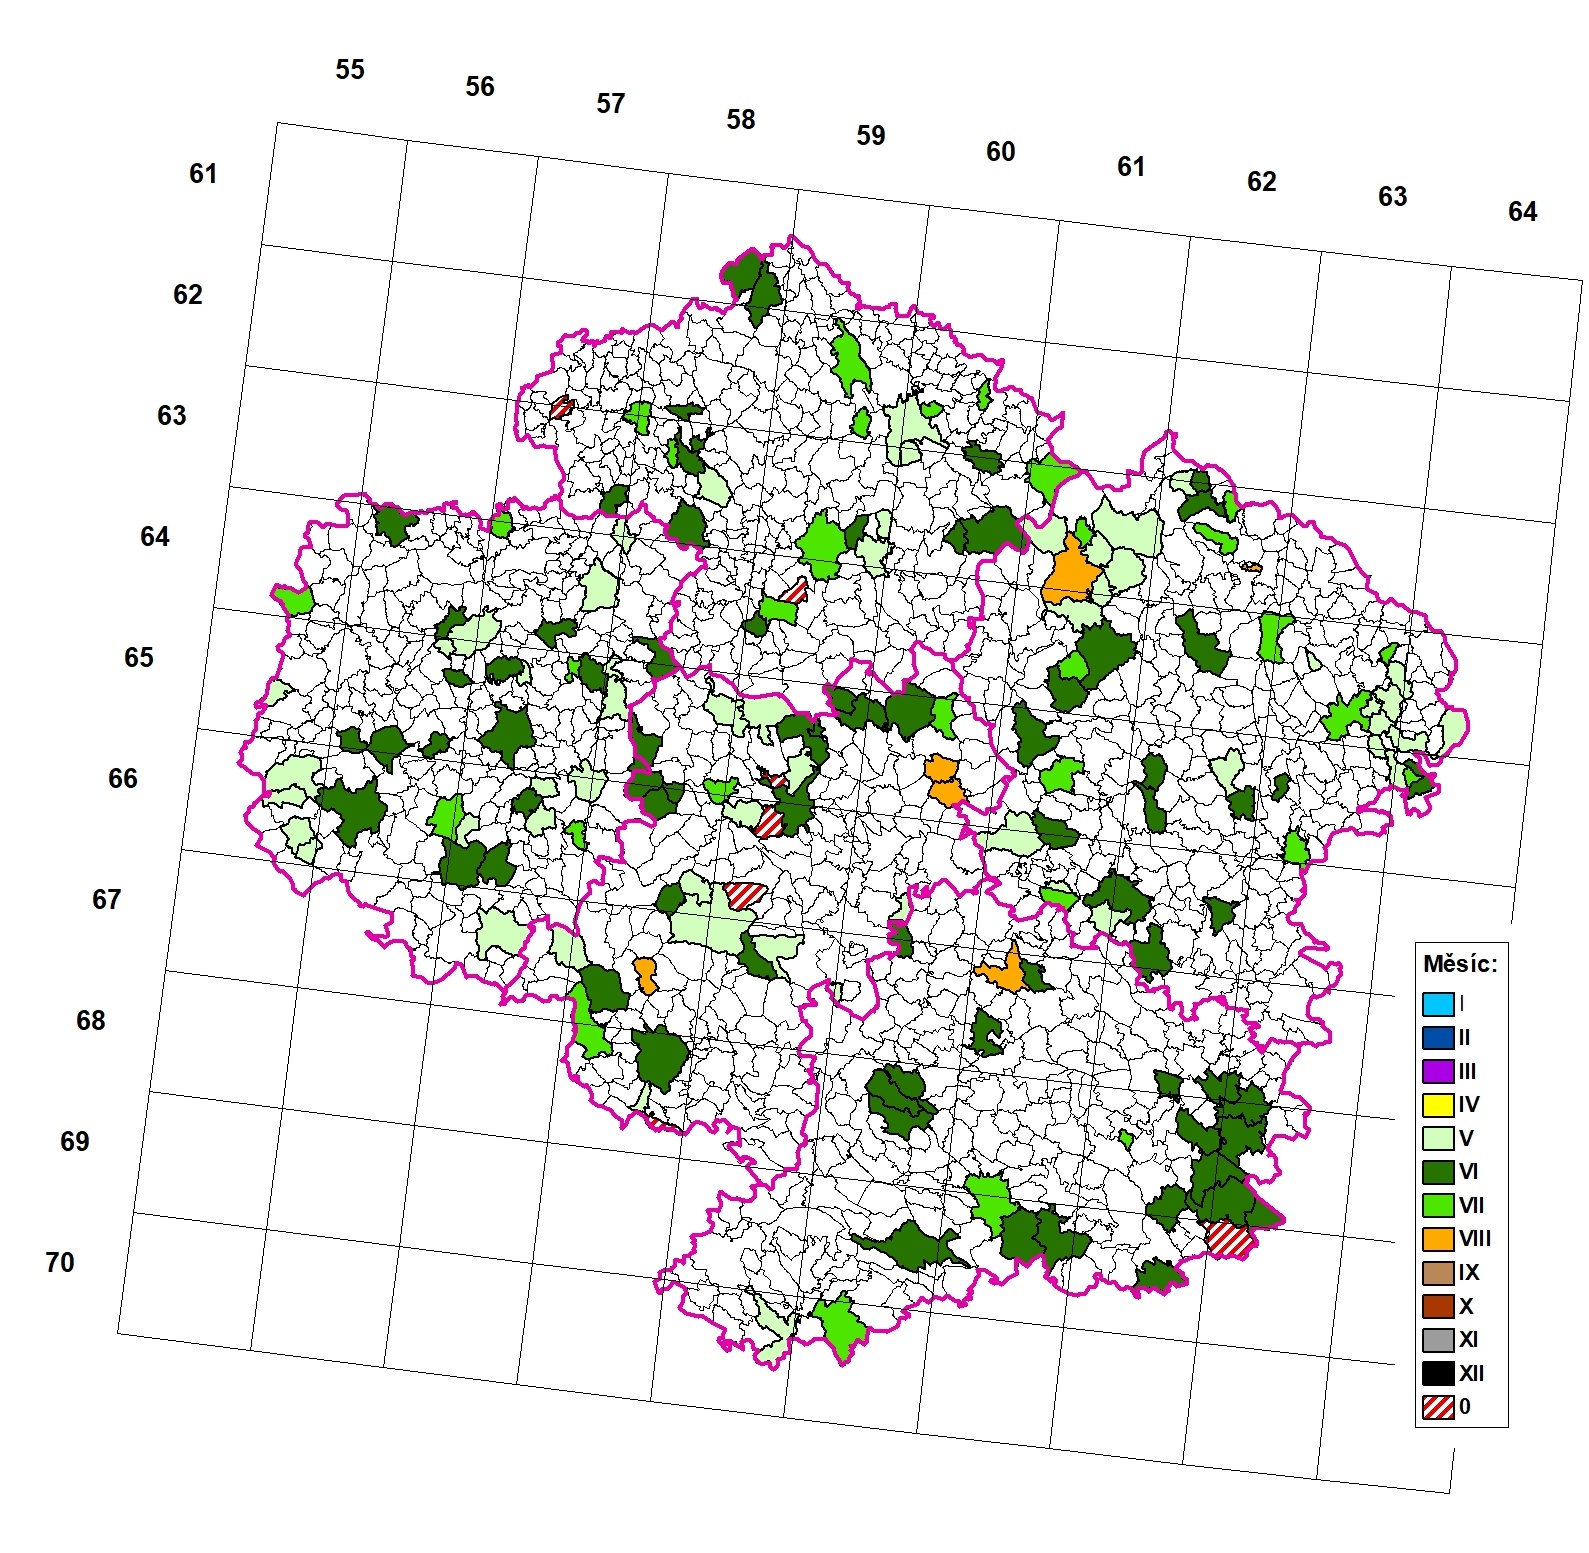The image size is (1589, 1553).
Task: Click grid column label "57"
Action: click(611, 103)
